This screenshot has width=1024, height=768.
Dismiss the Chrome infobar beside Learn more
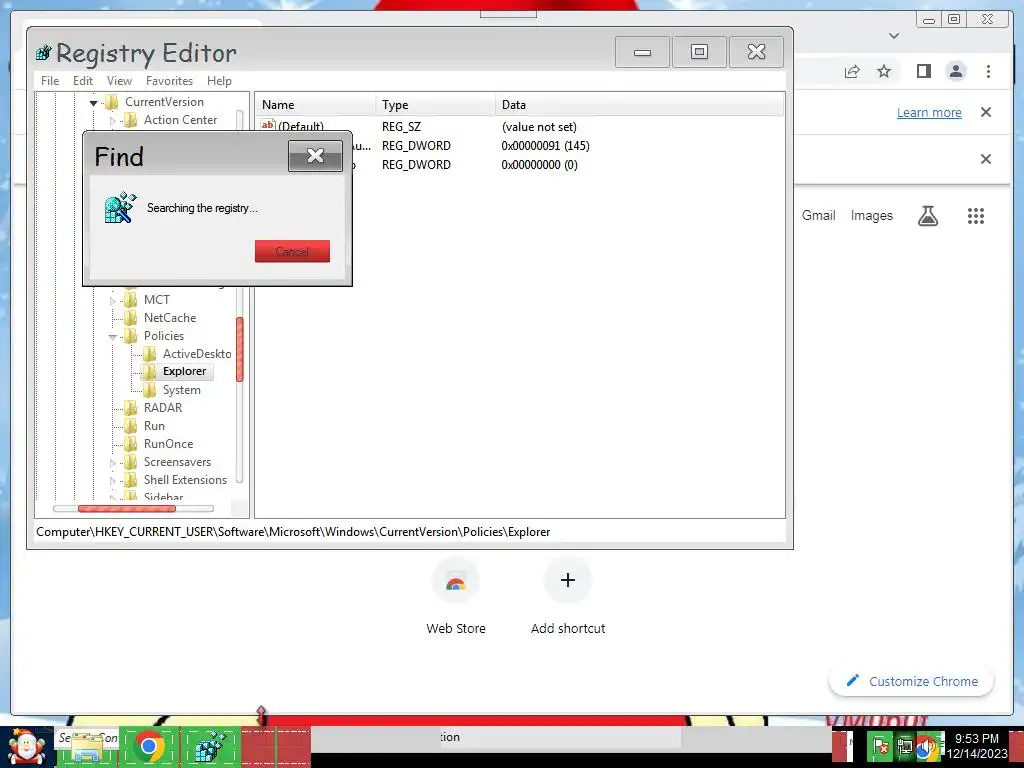(x=985, y=112)
